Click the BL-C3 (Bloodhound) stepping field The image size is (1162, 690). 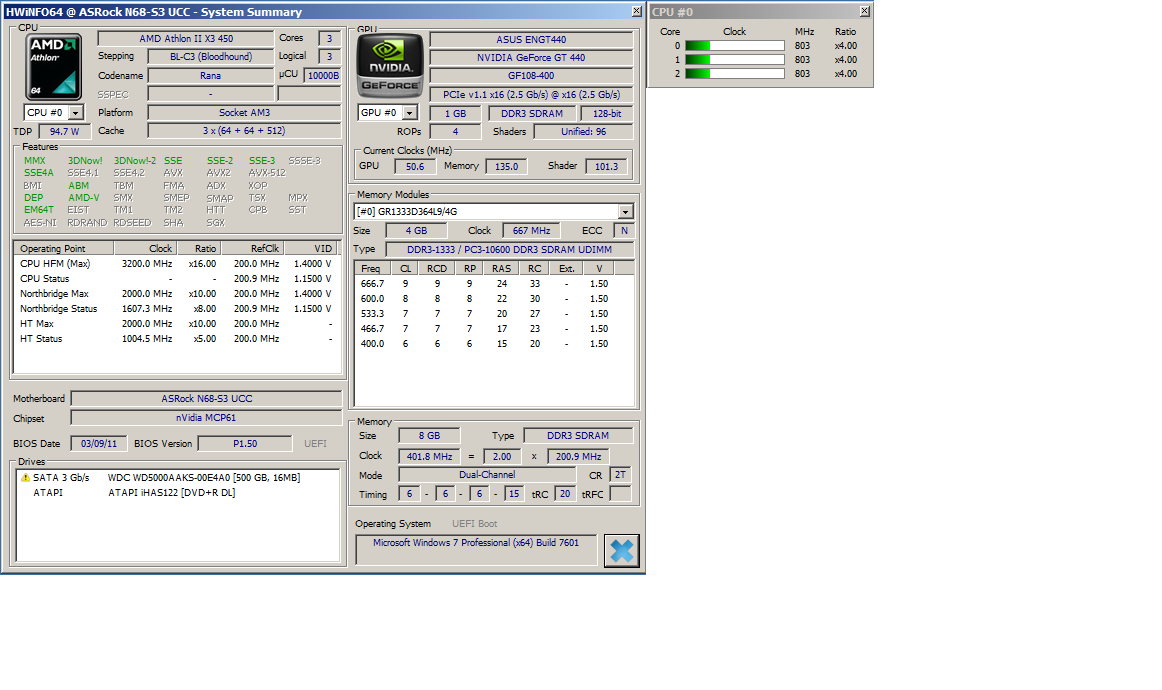[x=210, y=56]
